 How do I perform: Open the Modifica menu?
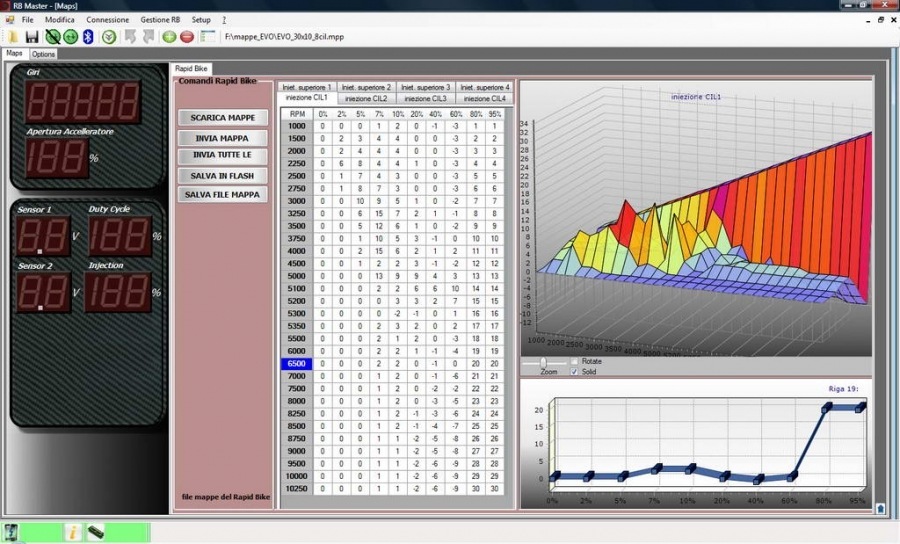pos(60,20)
